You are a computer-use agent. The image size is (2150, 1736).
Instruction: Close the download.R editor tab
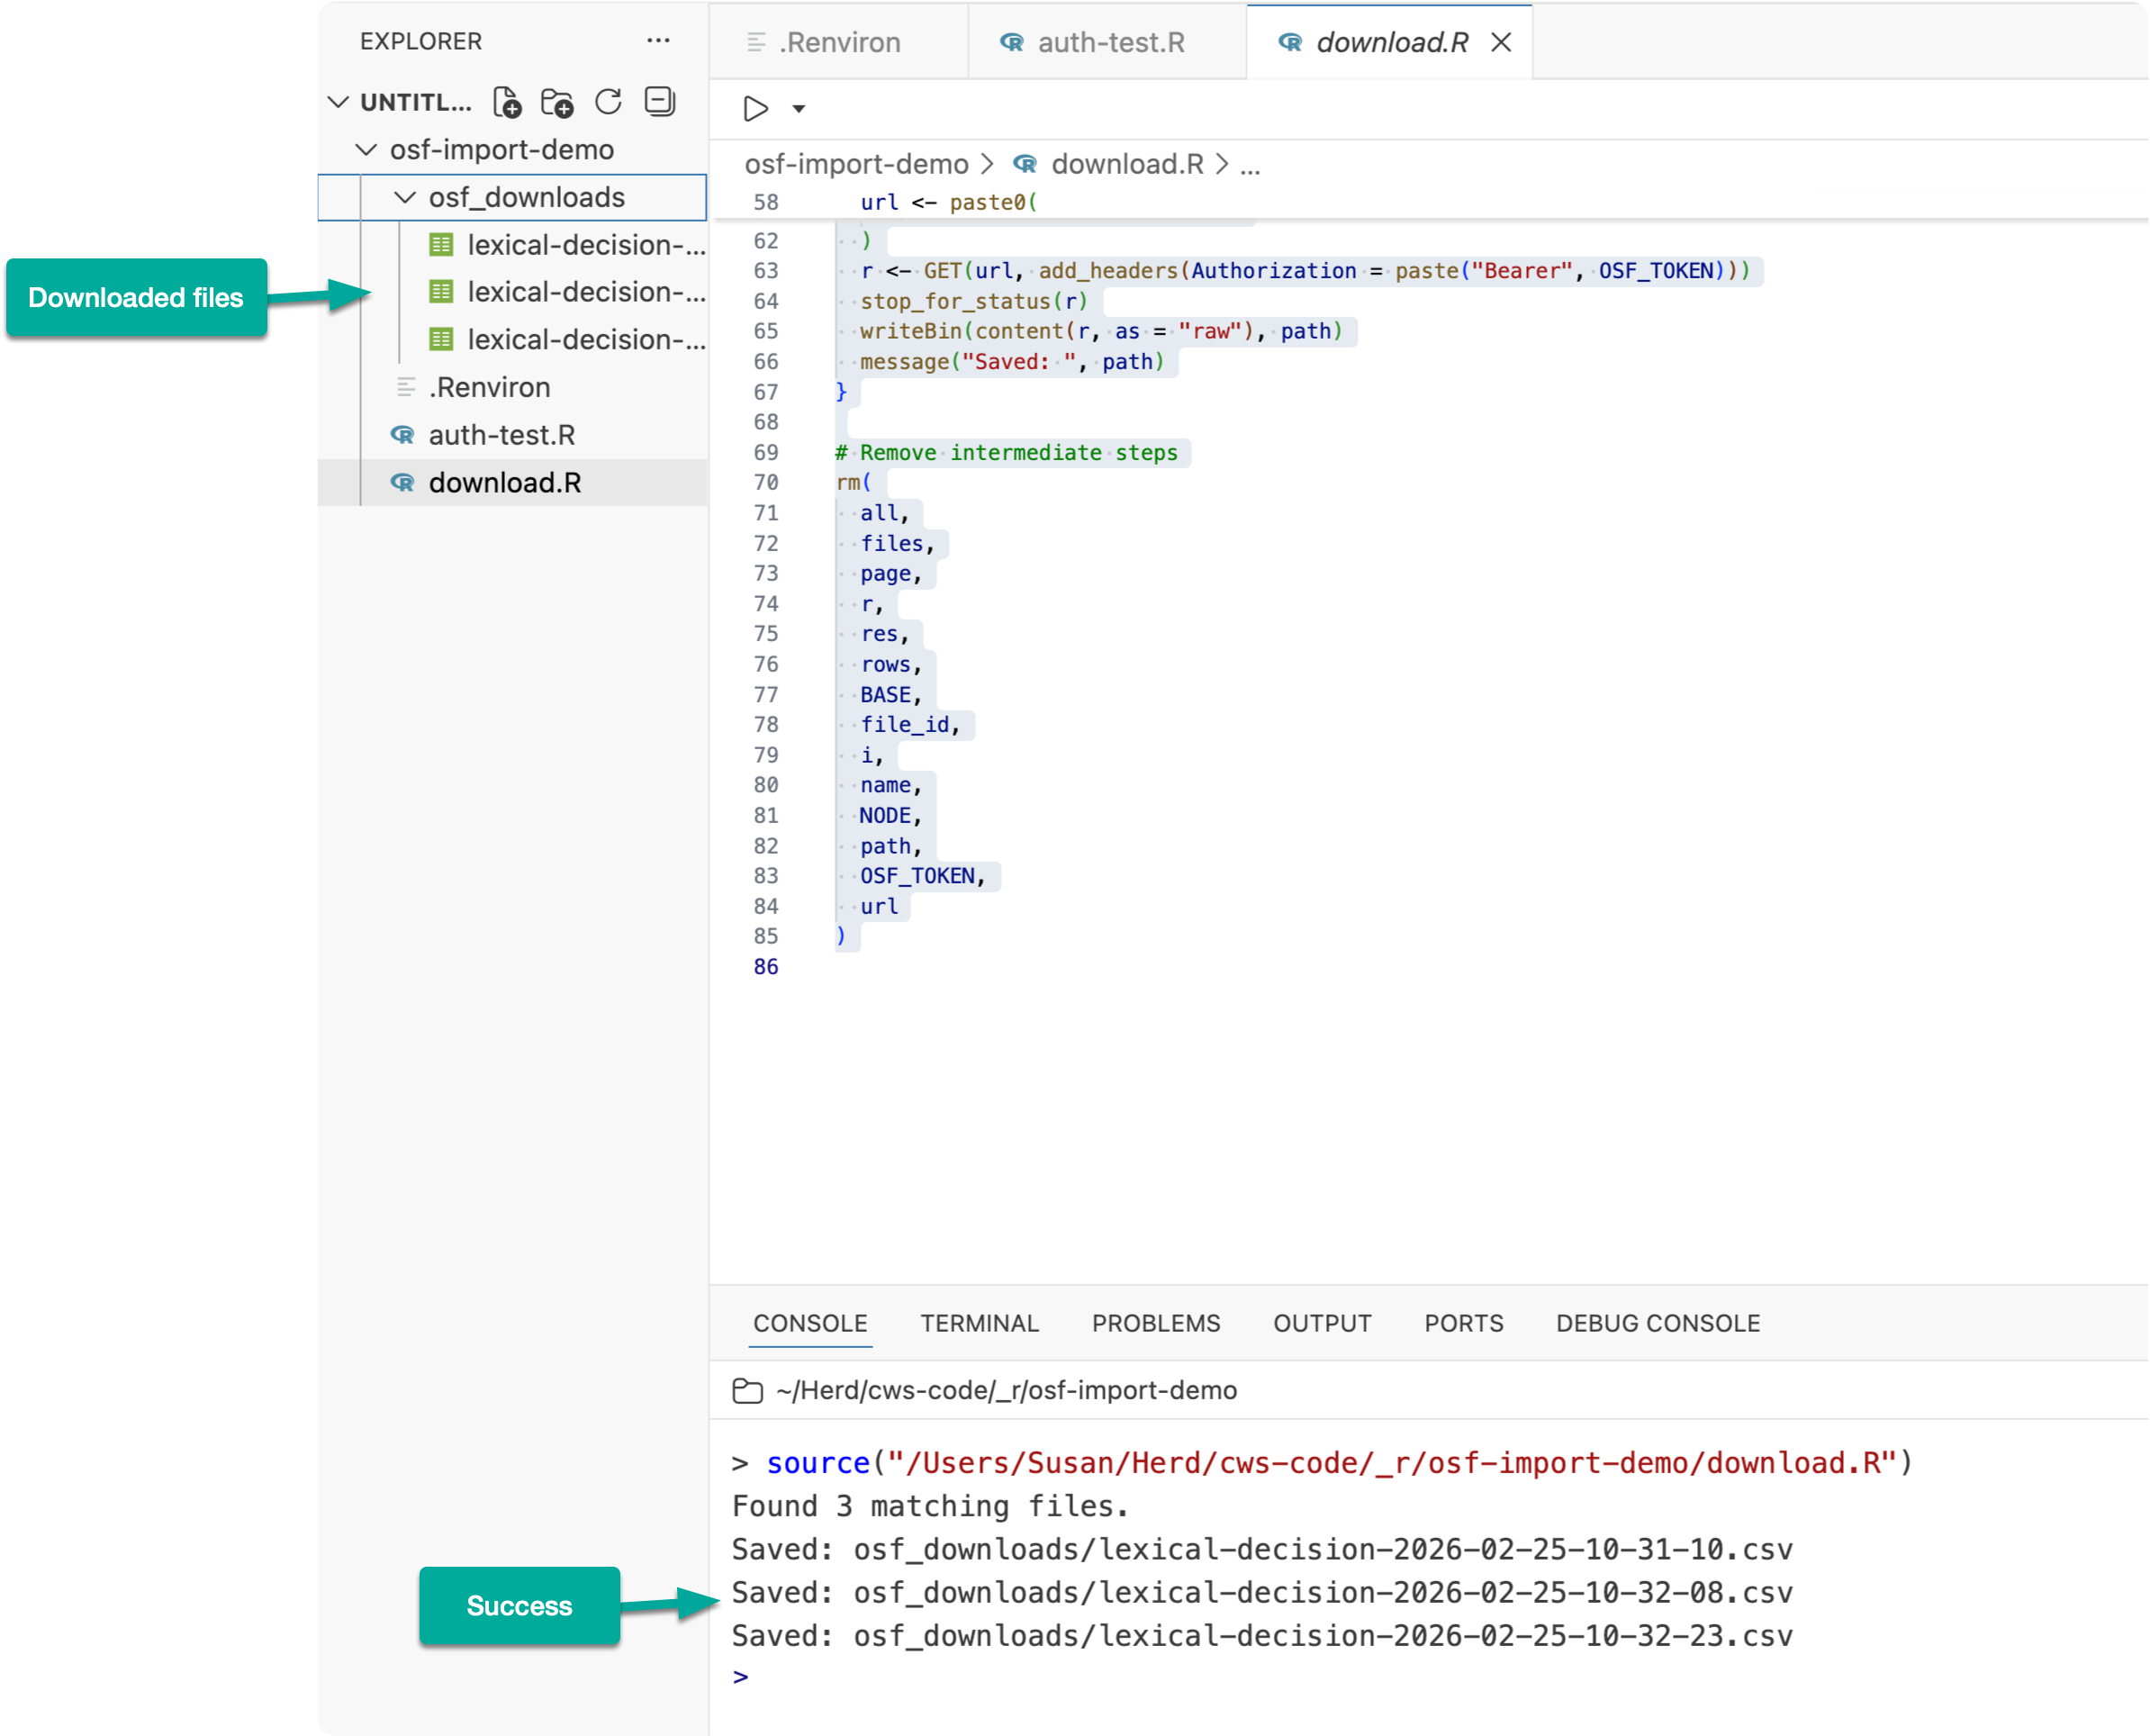click(1500, 42)
